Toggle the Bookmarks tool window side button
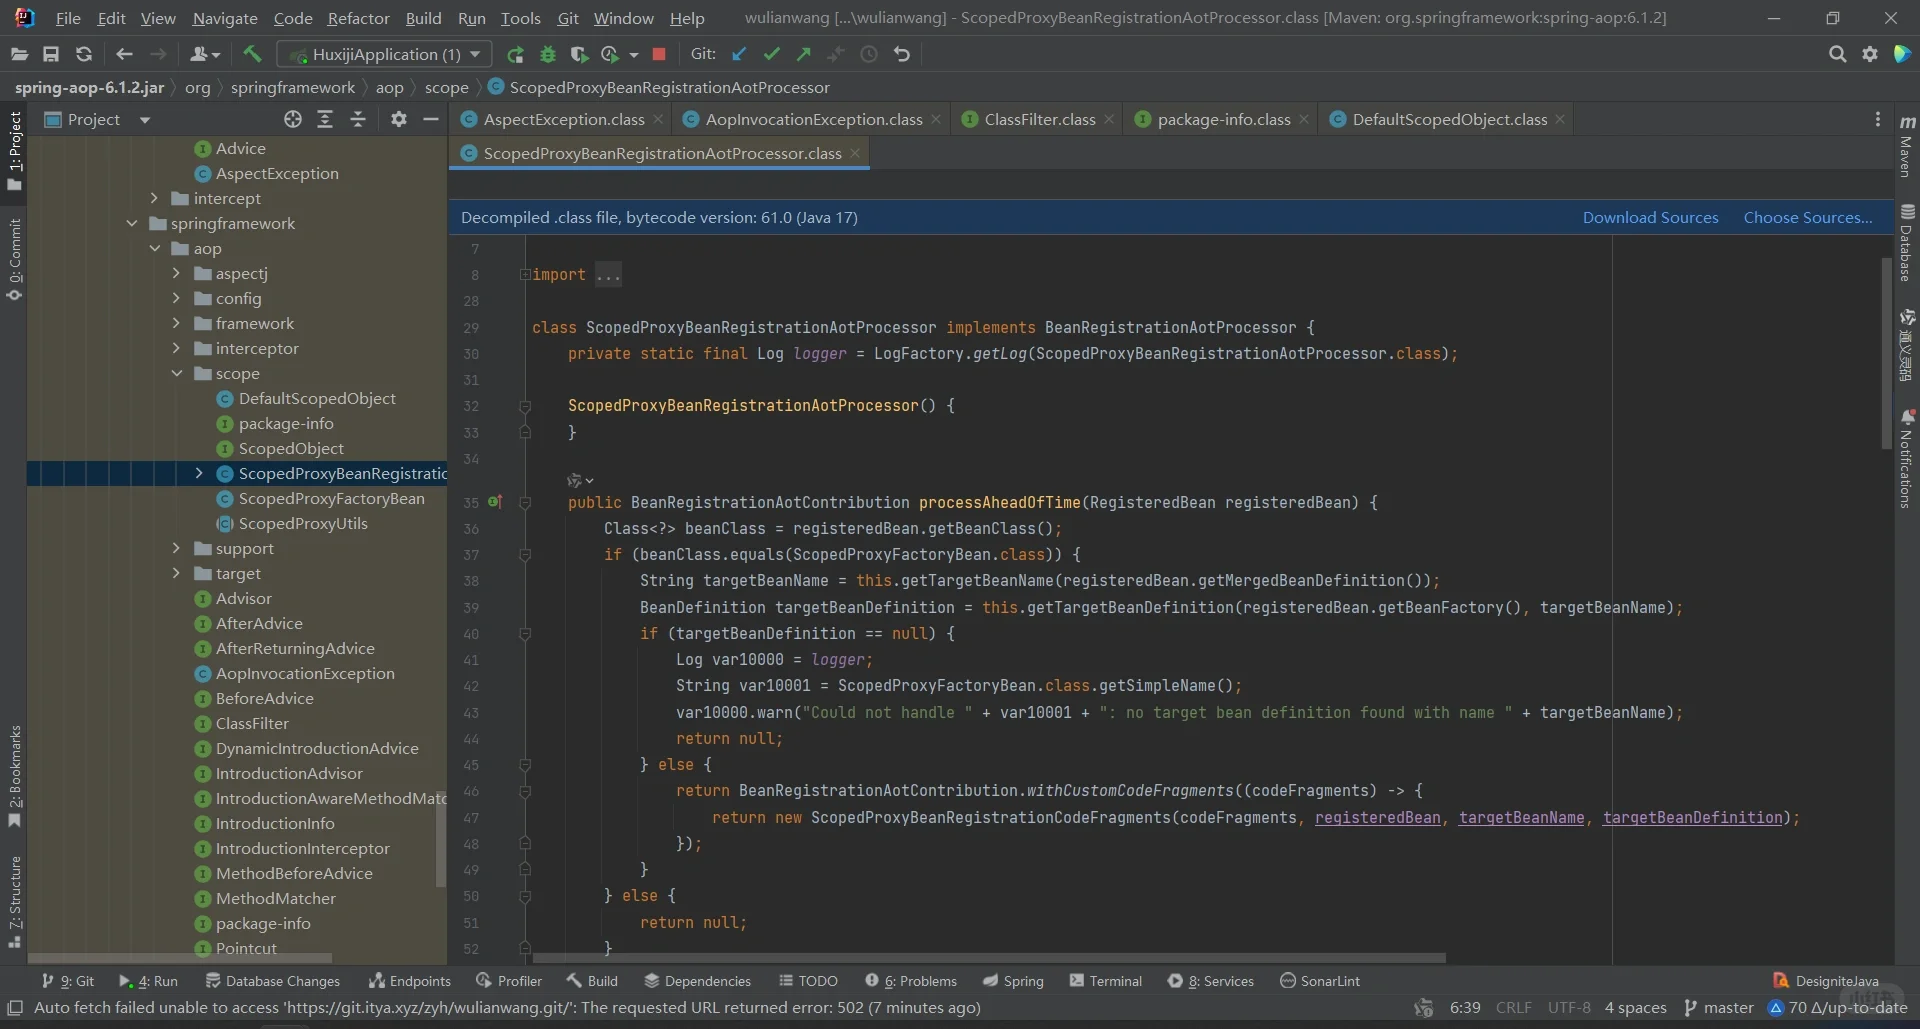 (15, 776)
